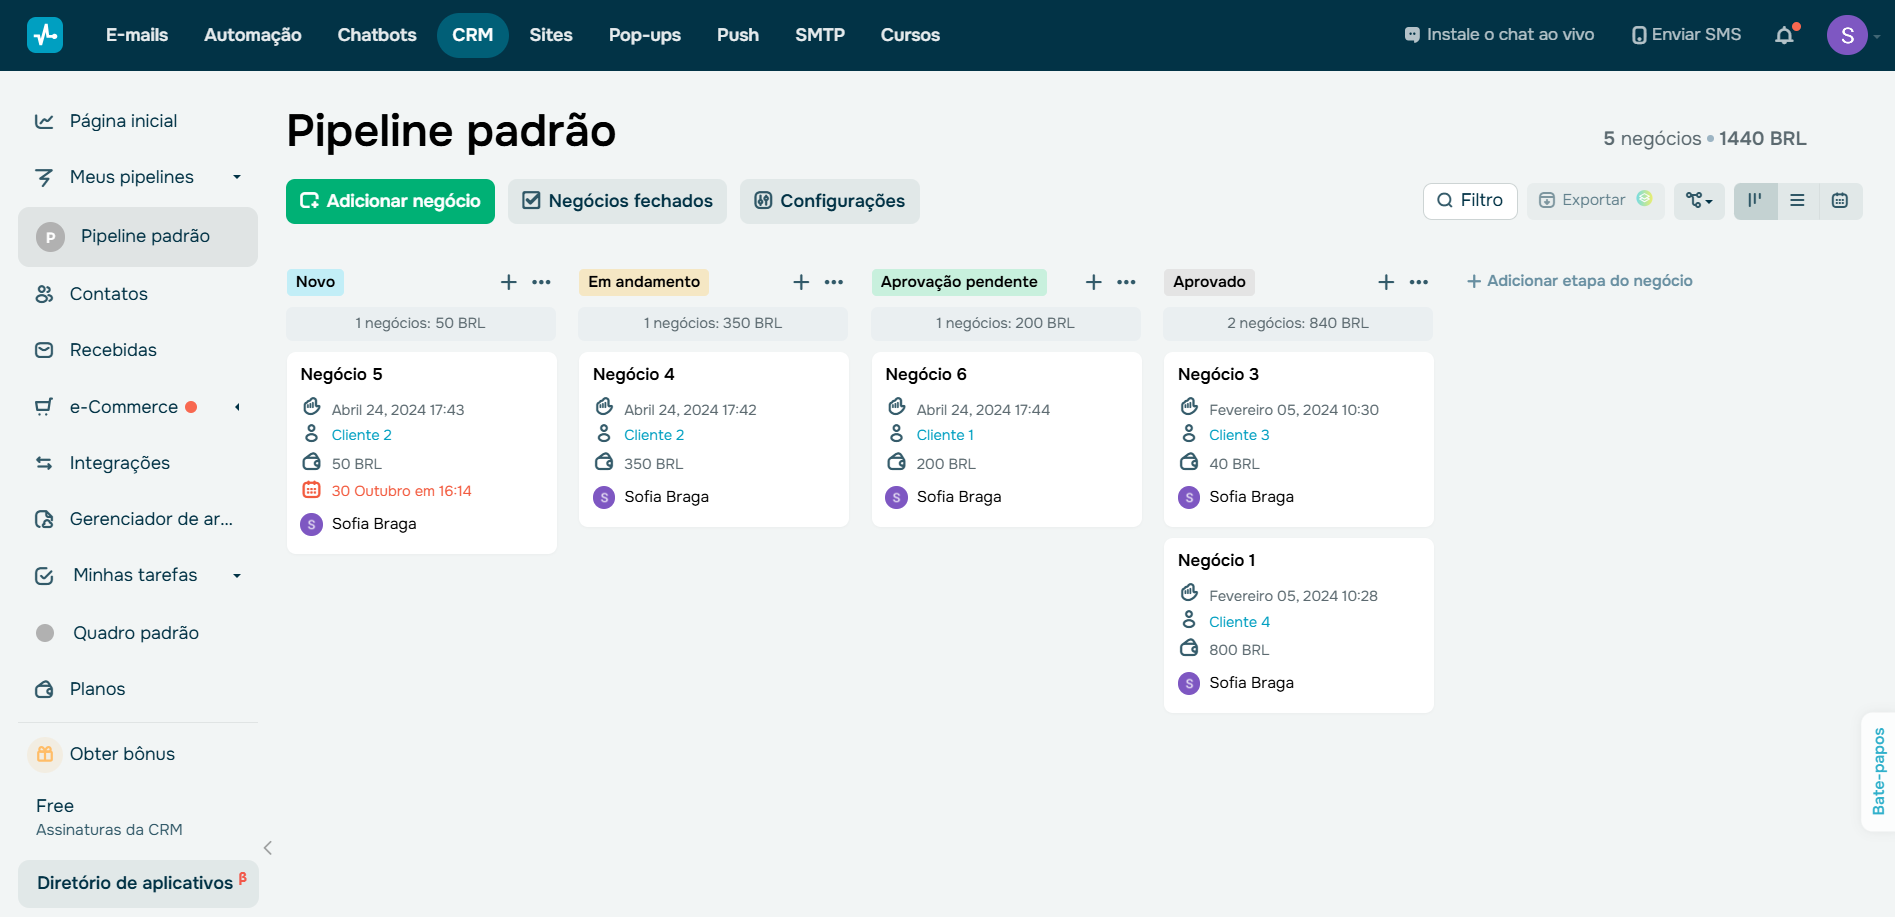The image size is (1895, 917).
Task: Click Assinaturas da CRM
Action: click(109, 830)
